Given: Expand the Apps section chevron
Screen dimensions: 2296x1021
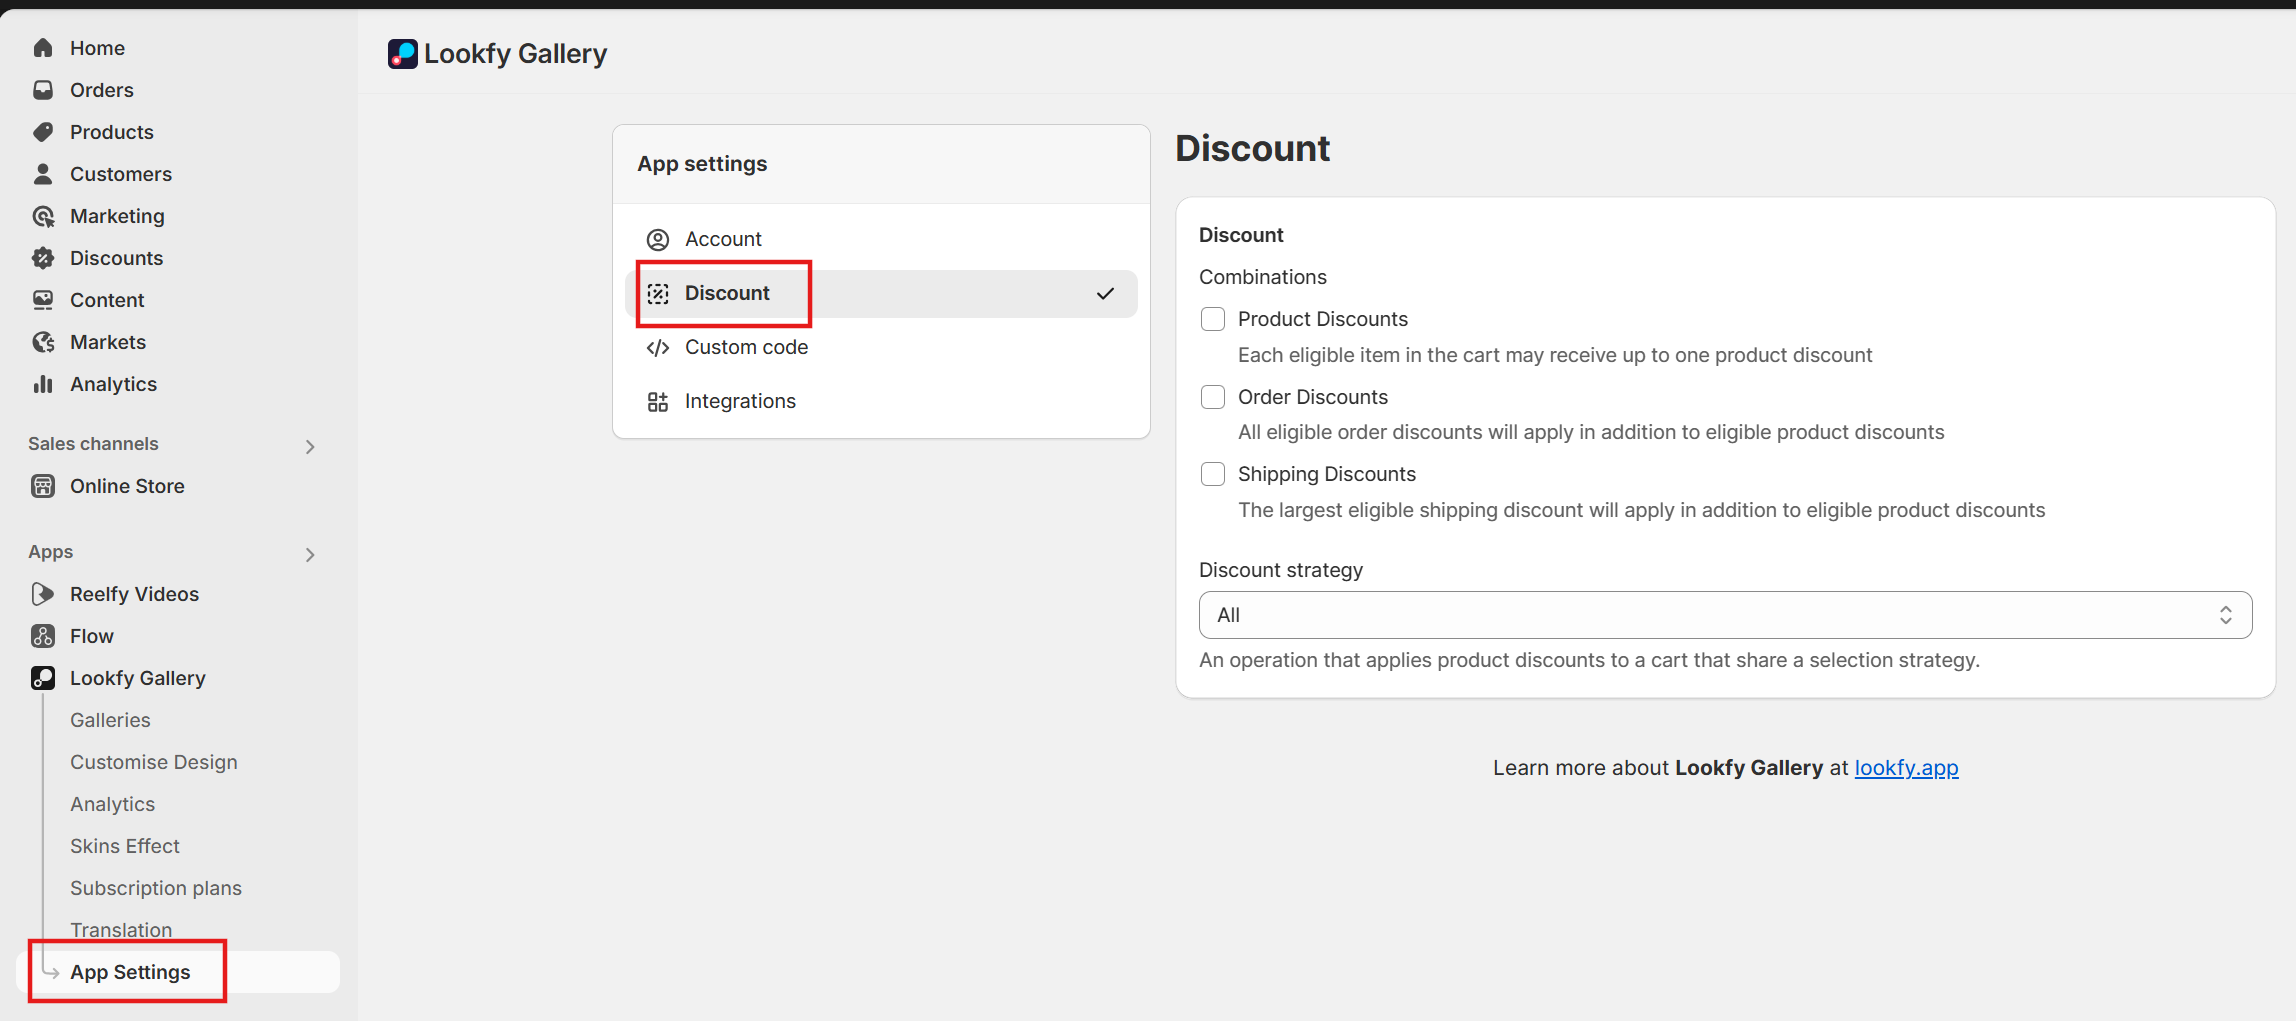Looking at the screenshot, I should 310,555.
